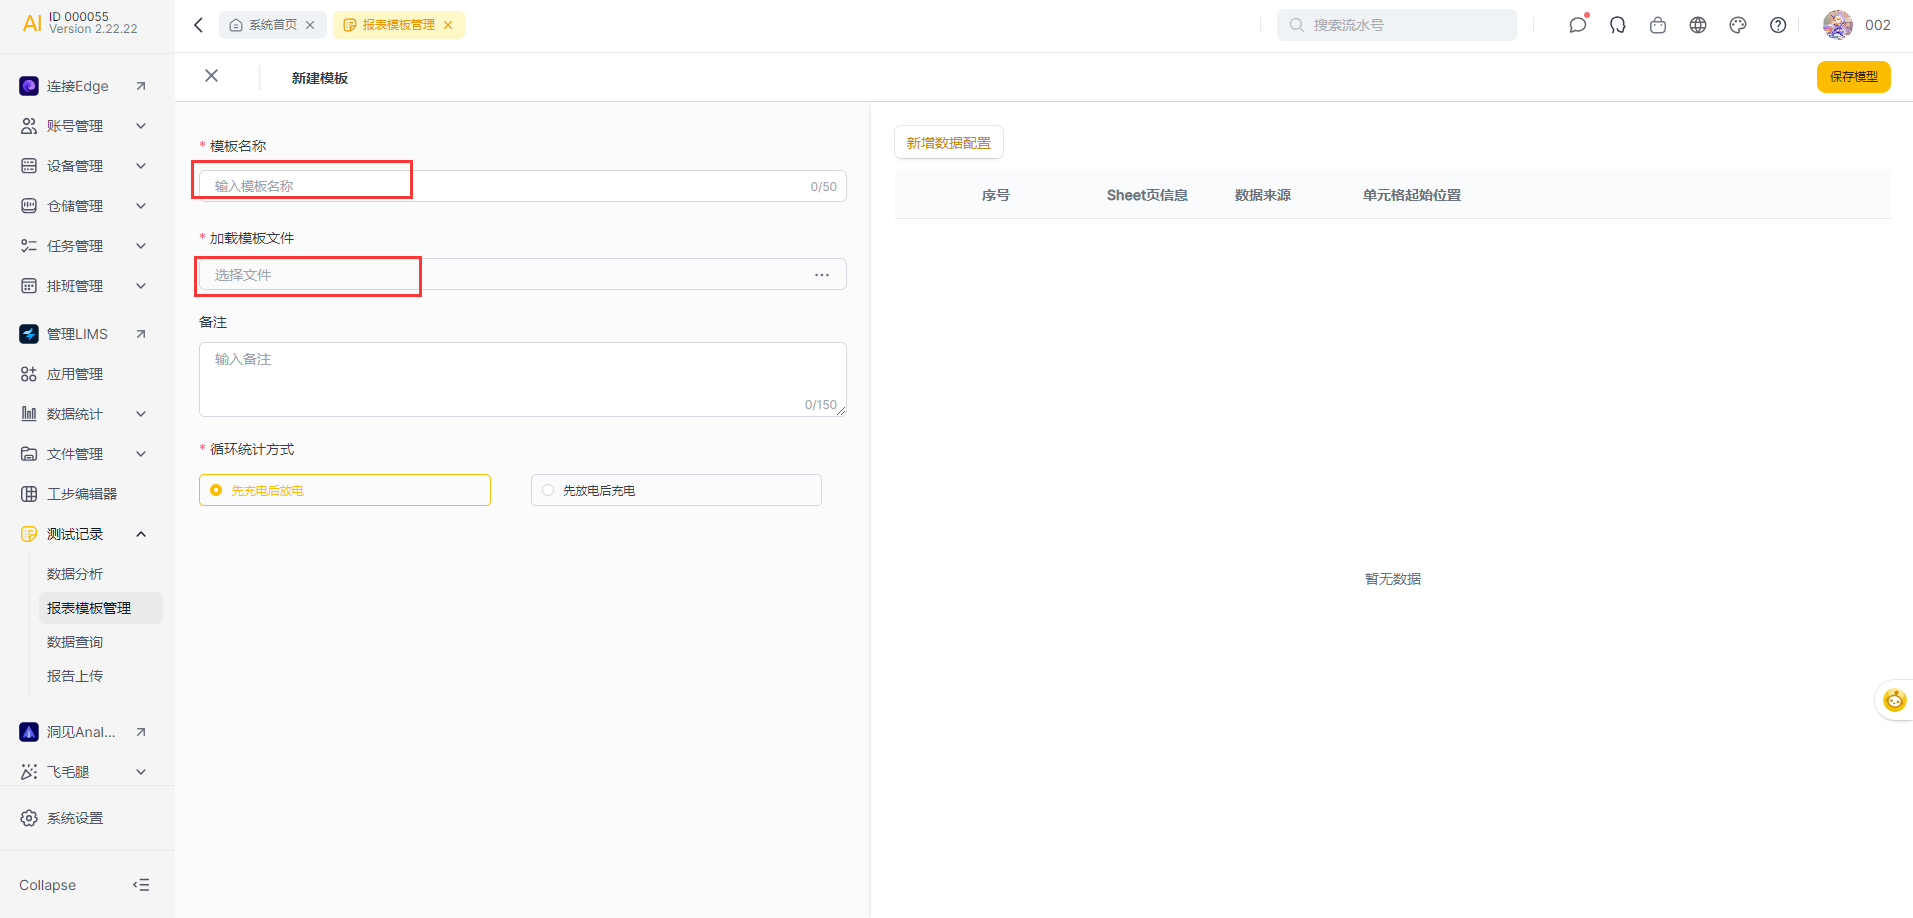
Task: Open the theme palette icon
Action: click(x=1738, y=25)
